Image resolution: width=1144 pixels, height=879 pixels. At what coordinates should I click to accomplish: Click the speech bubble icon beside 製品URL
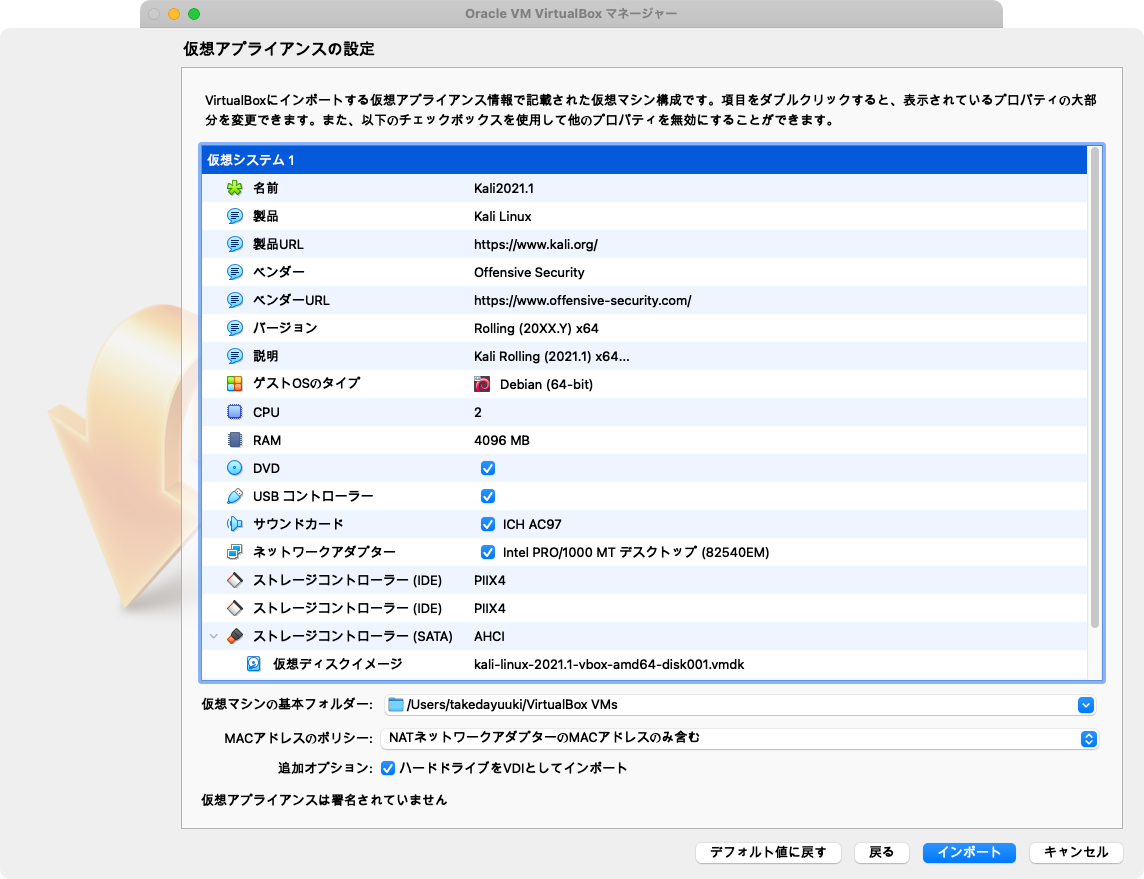(x=234, y=244)
